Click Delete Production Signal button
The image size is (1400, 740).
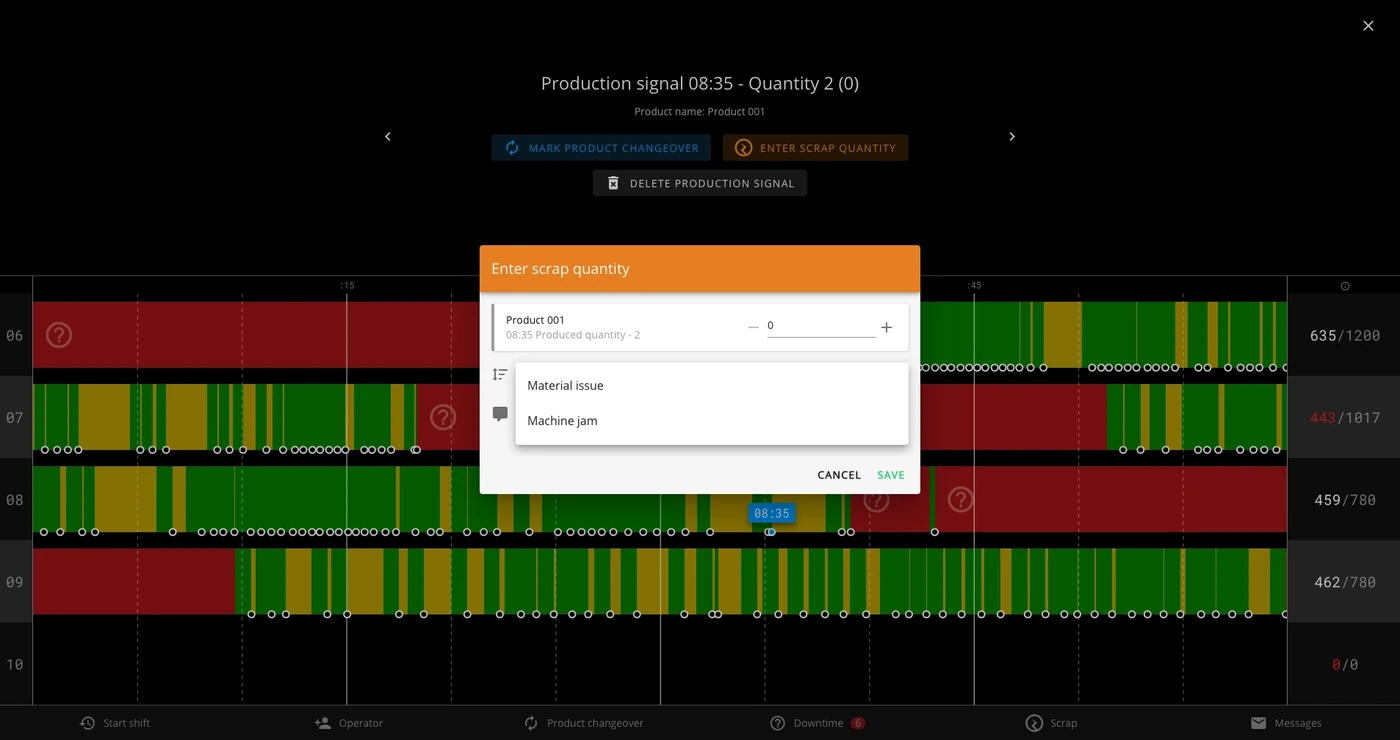tap(700, 183)
